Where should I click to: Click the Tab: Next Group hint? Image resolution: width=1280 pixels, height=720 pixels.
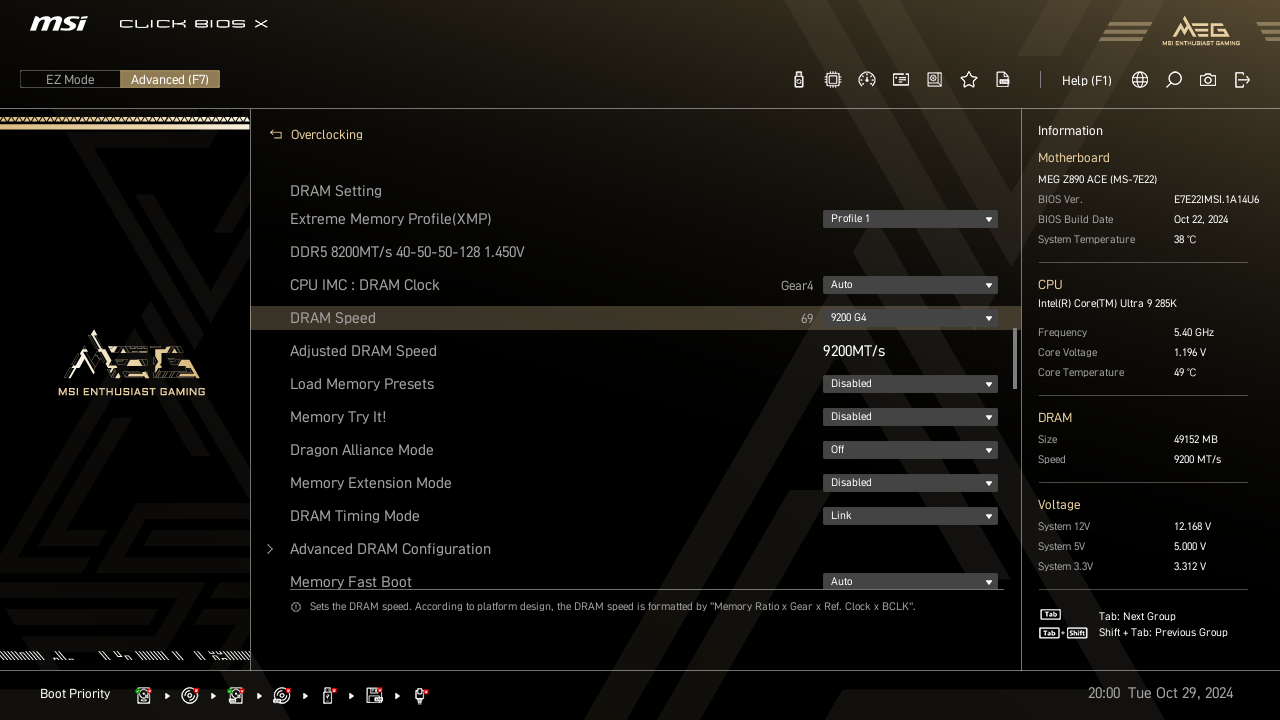tap(1137, 616)
